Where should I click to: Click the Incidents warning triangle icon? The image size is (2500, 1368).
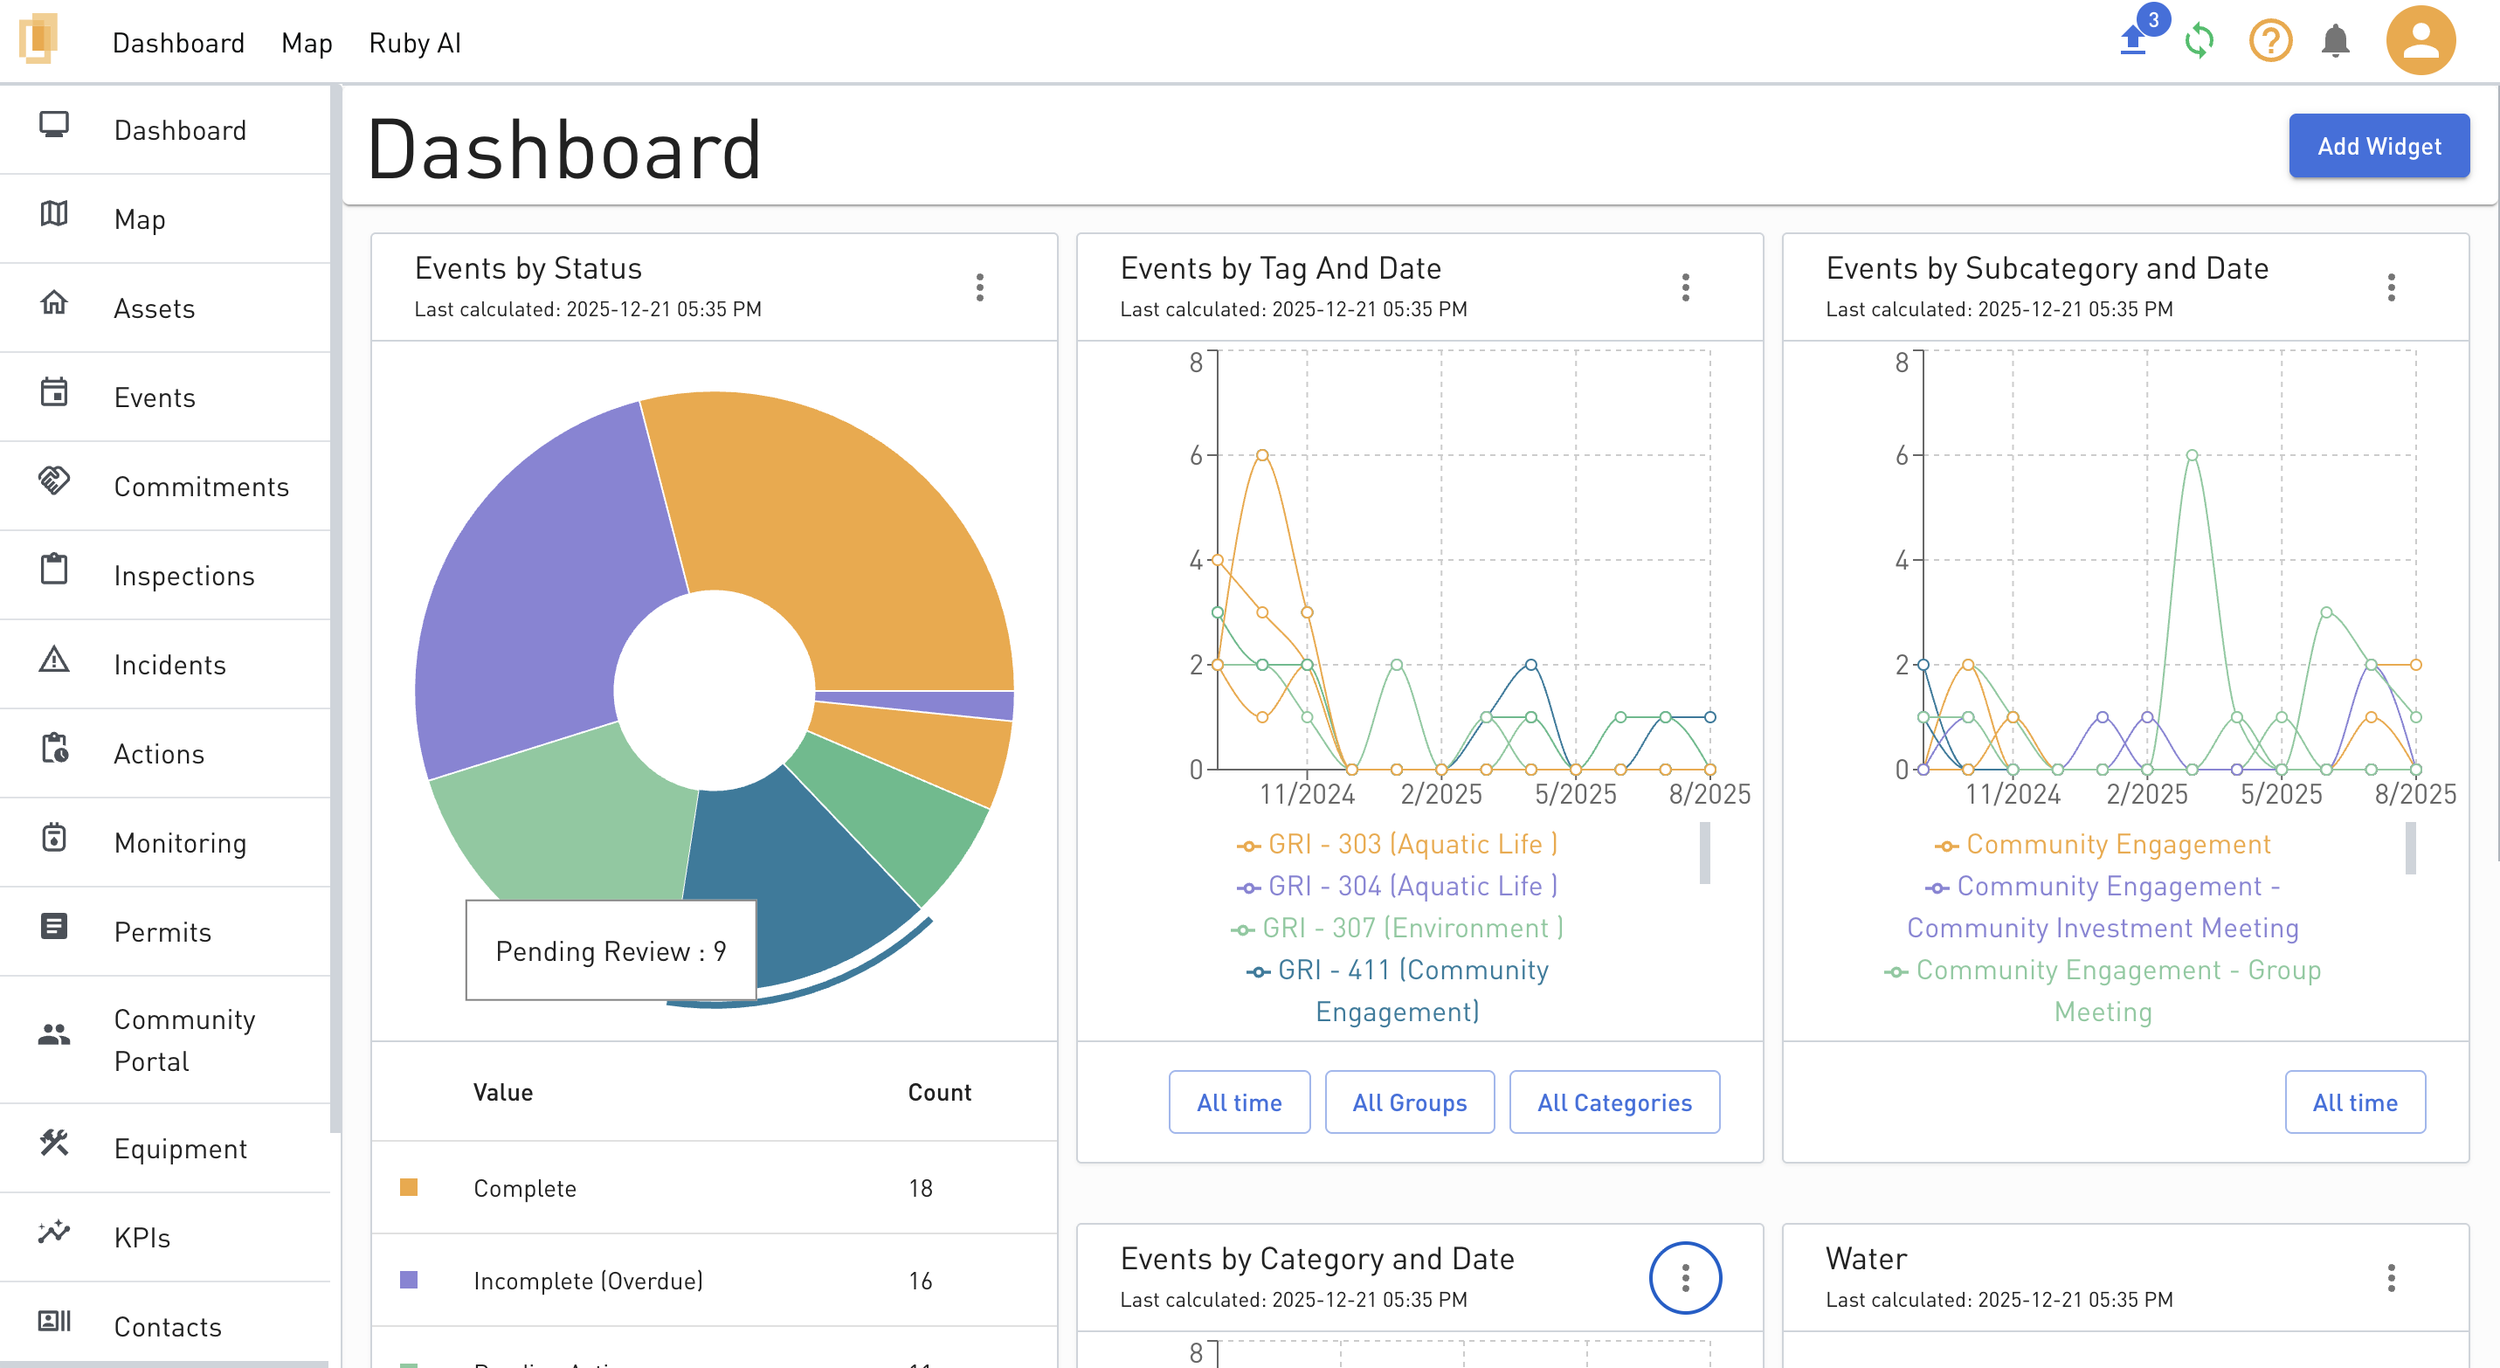coord(54,661)
